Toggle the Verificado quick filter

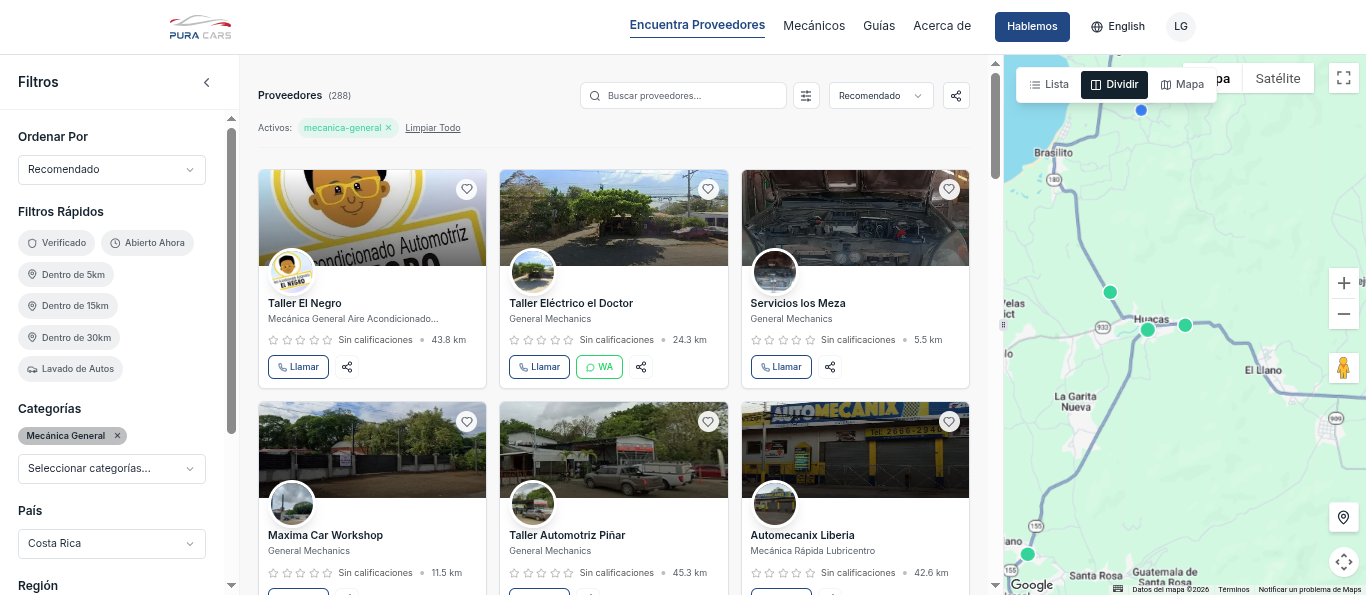click(x=57, y=243)
